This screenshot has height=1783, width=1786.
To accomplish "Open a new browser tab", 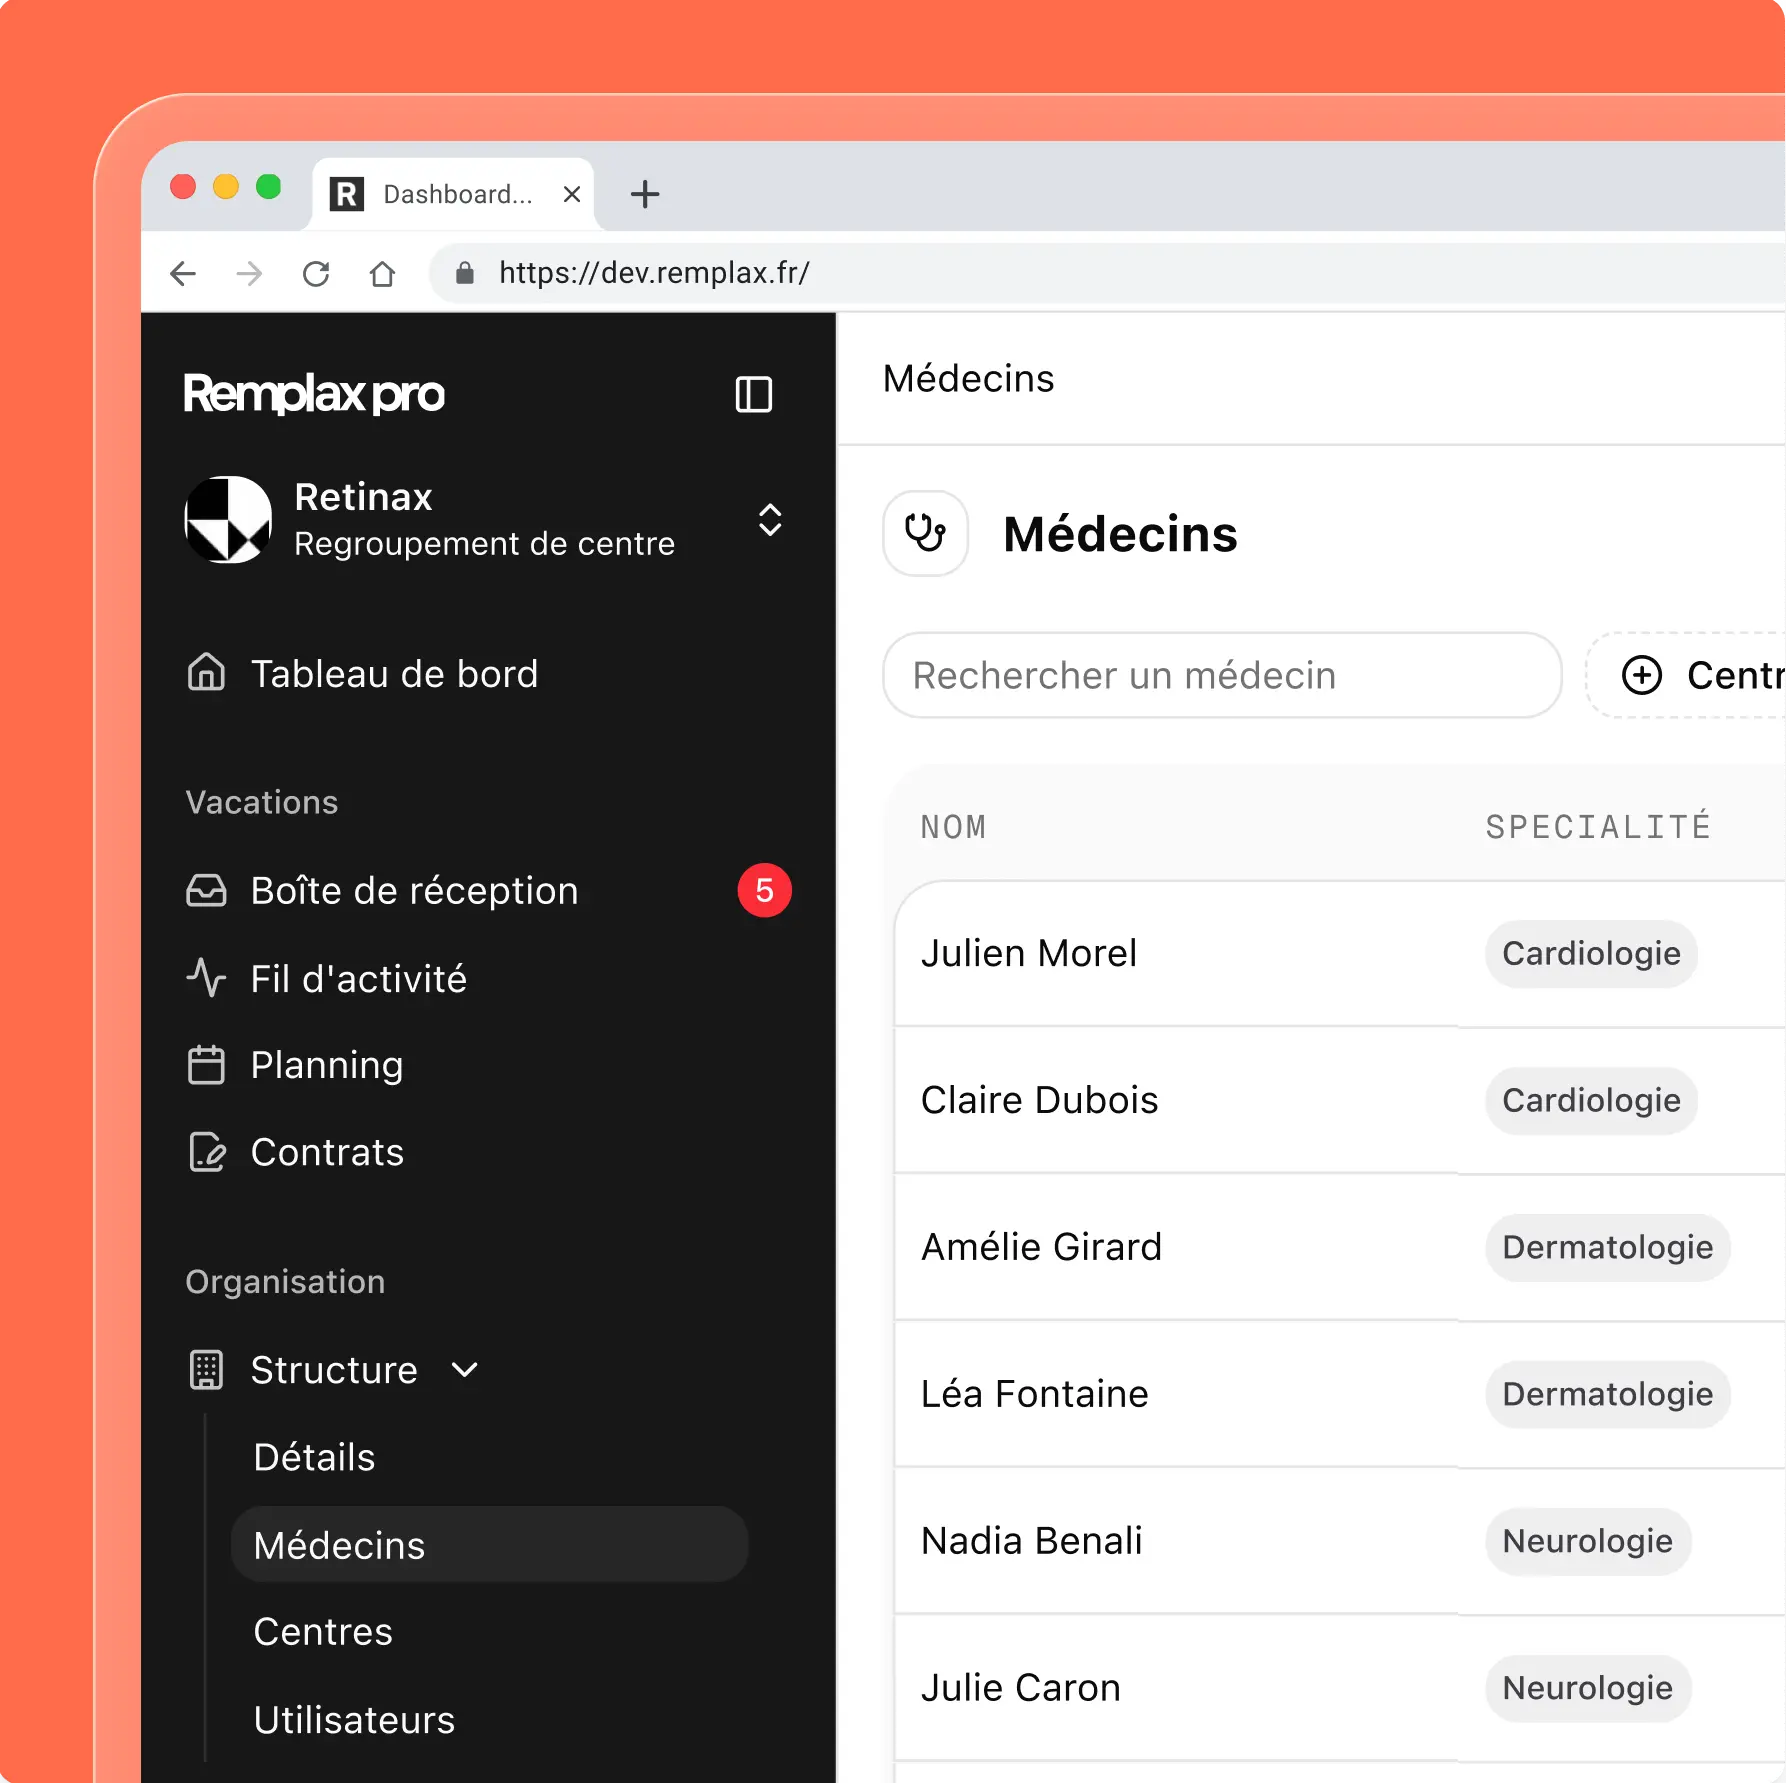I will click(645, 194).
